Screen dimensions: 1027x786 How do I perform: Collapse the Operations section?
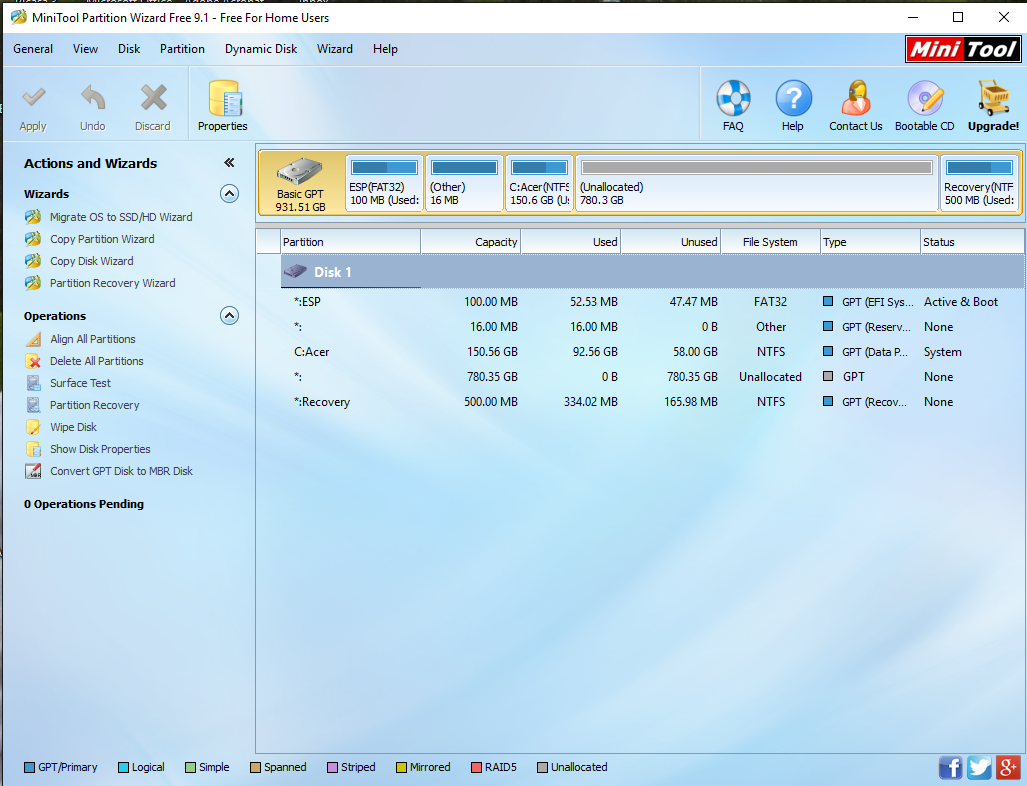point(229,316)
